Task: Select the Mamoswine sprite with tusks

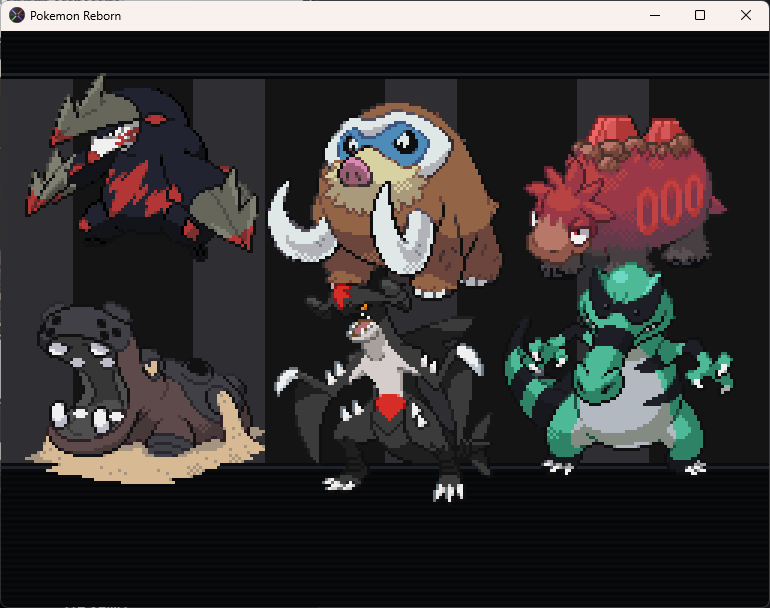Action: point(385,201)
